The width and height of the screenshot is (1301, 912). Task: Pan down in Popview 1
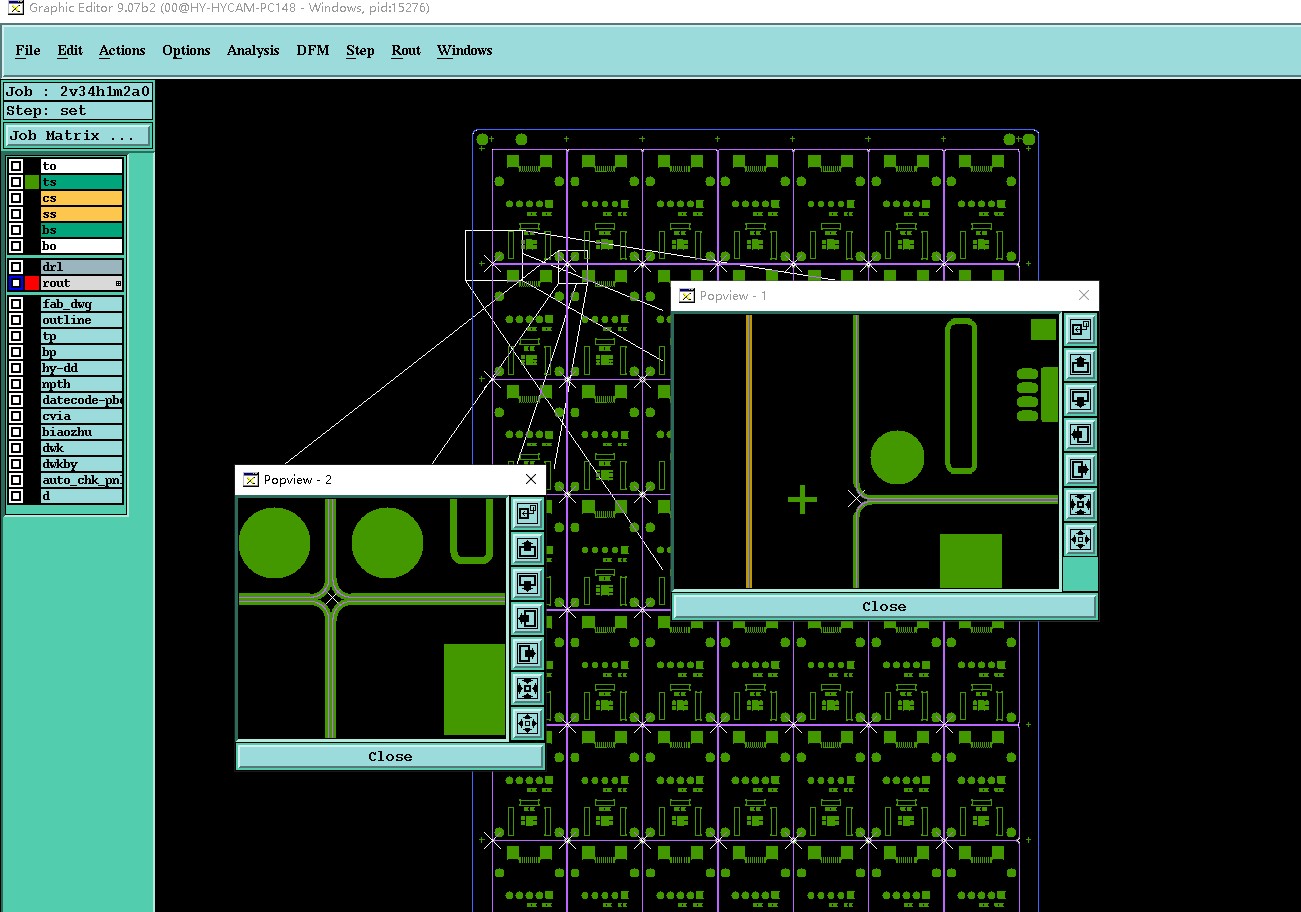click(x=1079, y=399)
